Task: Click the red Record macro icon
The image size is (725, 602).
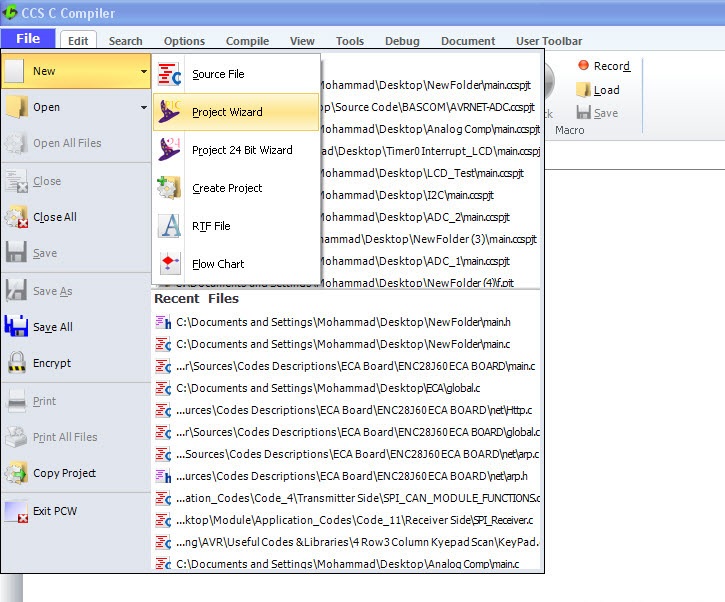Action: click(x=584, y=65)
